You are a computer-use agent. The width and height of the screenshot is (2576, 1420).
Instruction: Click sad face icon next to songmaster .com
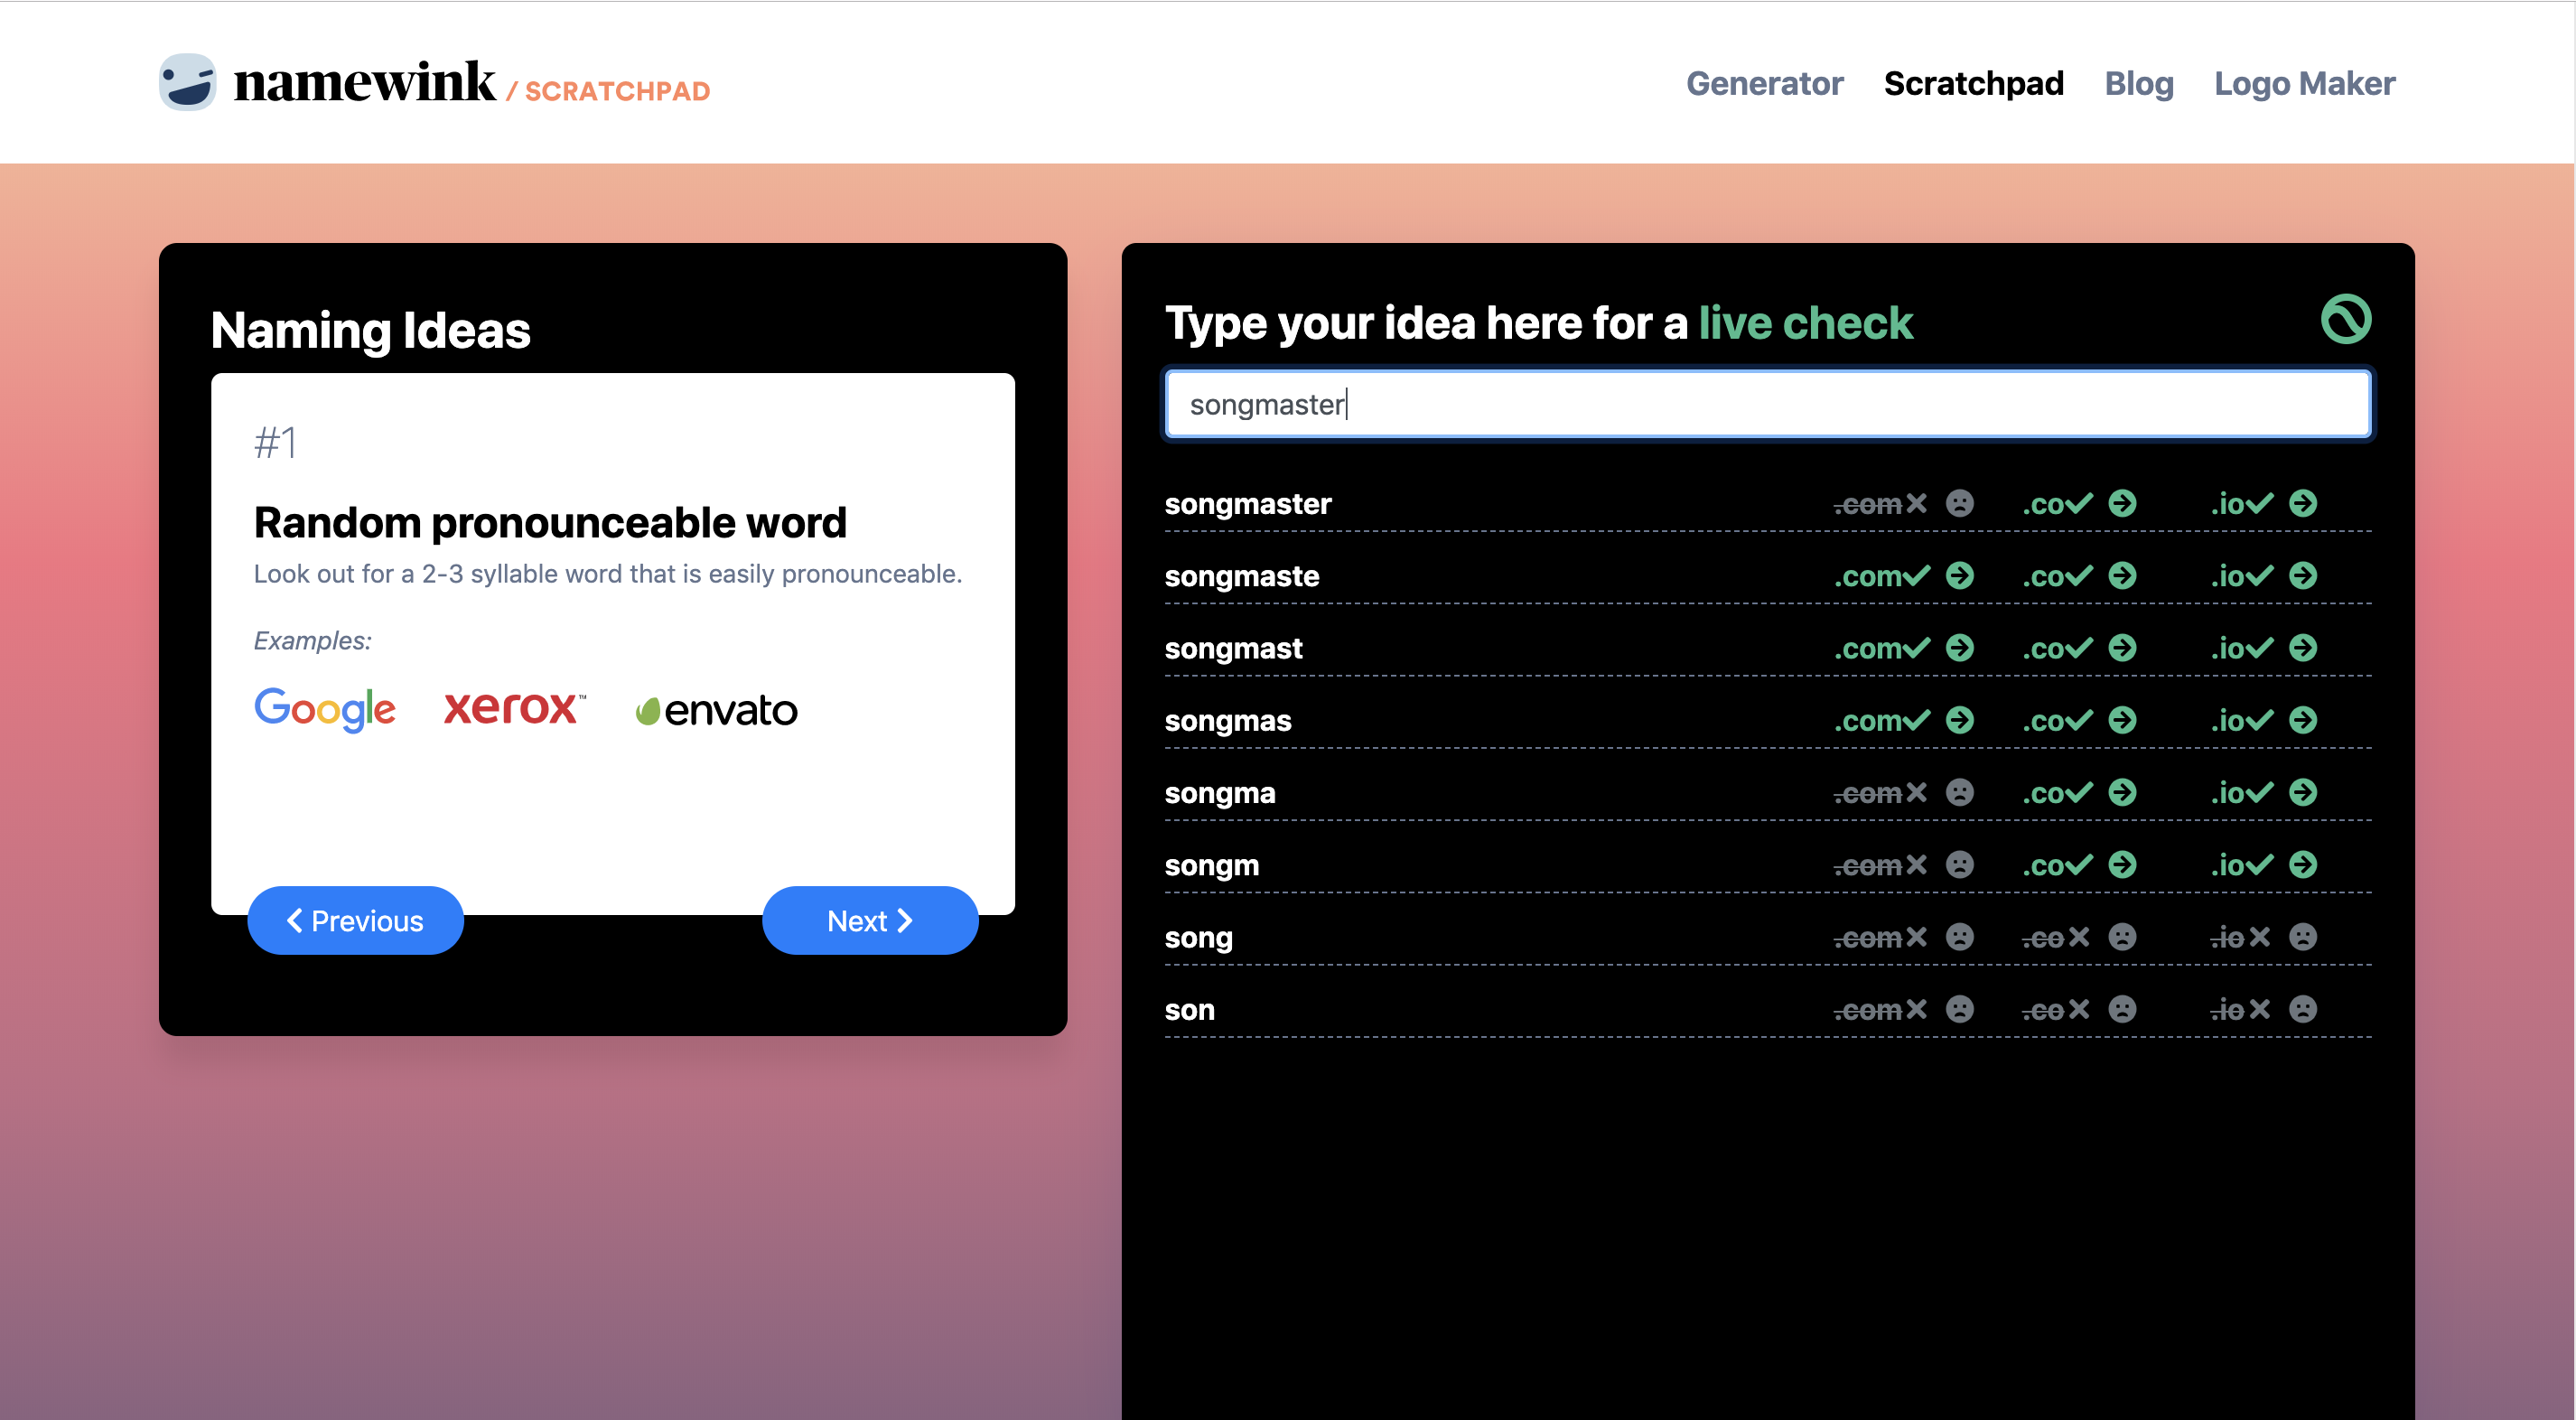1959,503
